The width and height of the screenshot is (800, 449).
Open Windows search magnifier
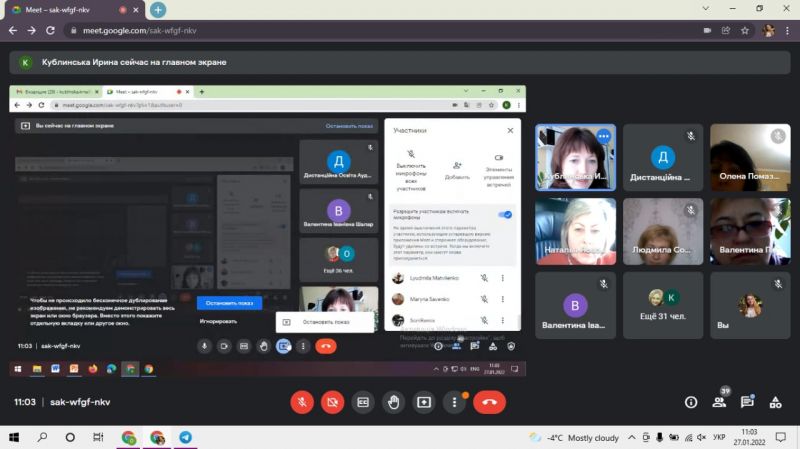point(42,437)
